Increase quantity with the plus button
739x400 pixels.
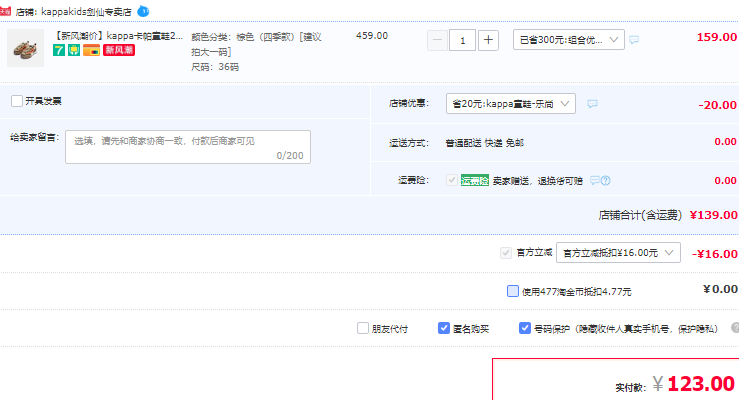488,40
